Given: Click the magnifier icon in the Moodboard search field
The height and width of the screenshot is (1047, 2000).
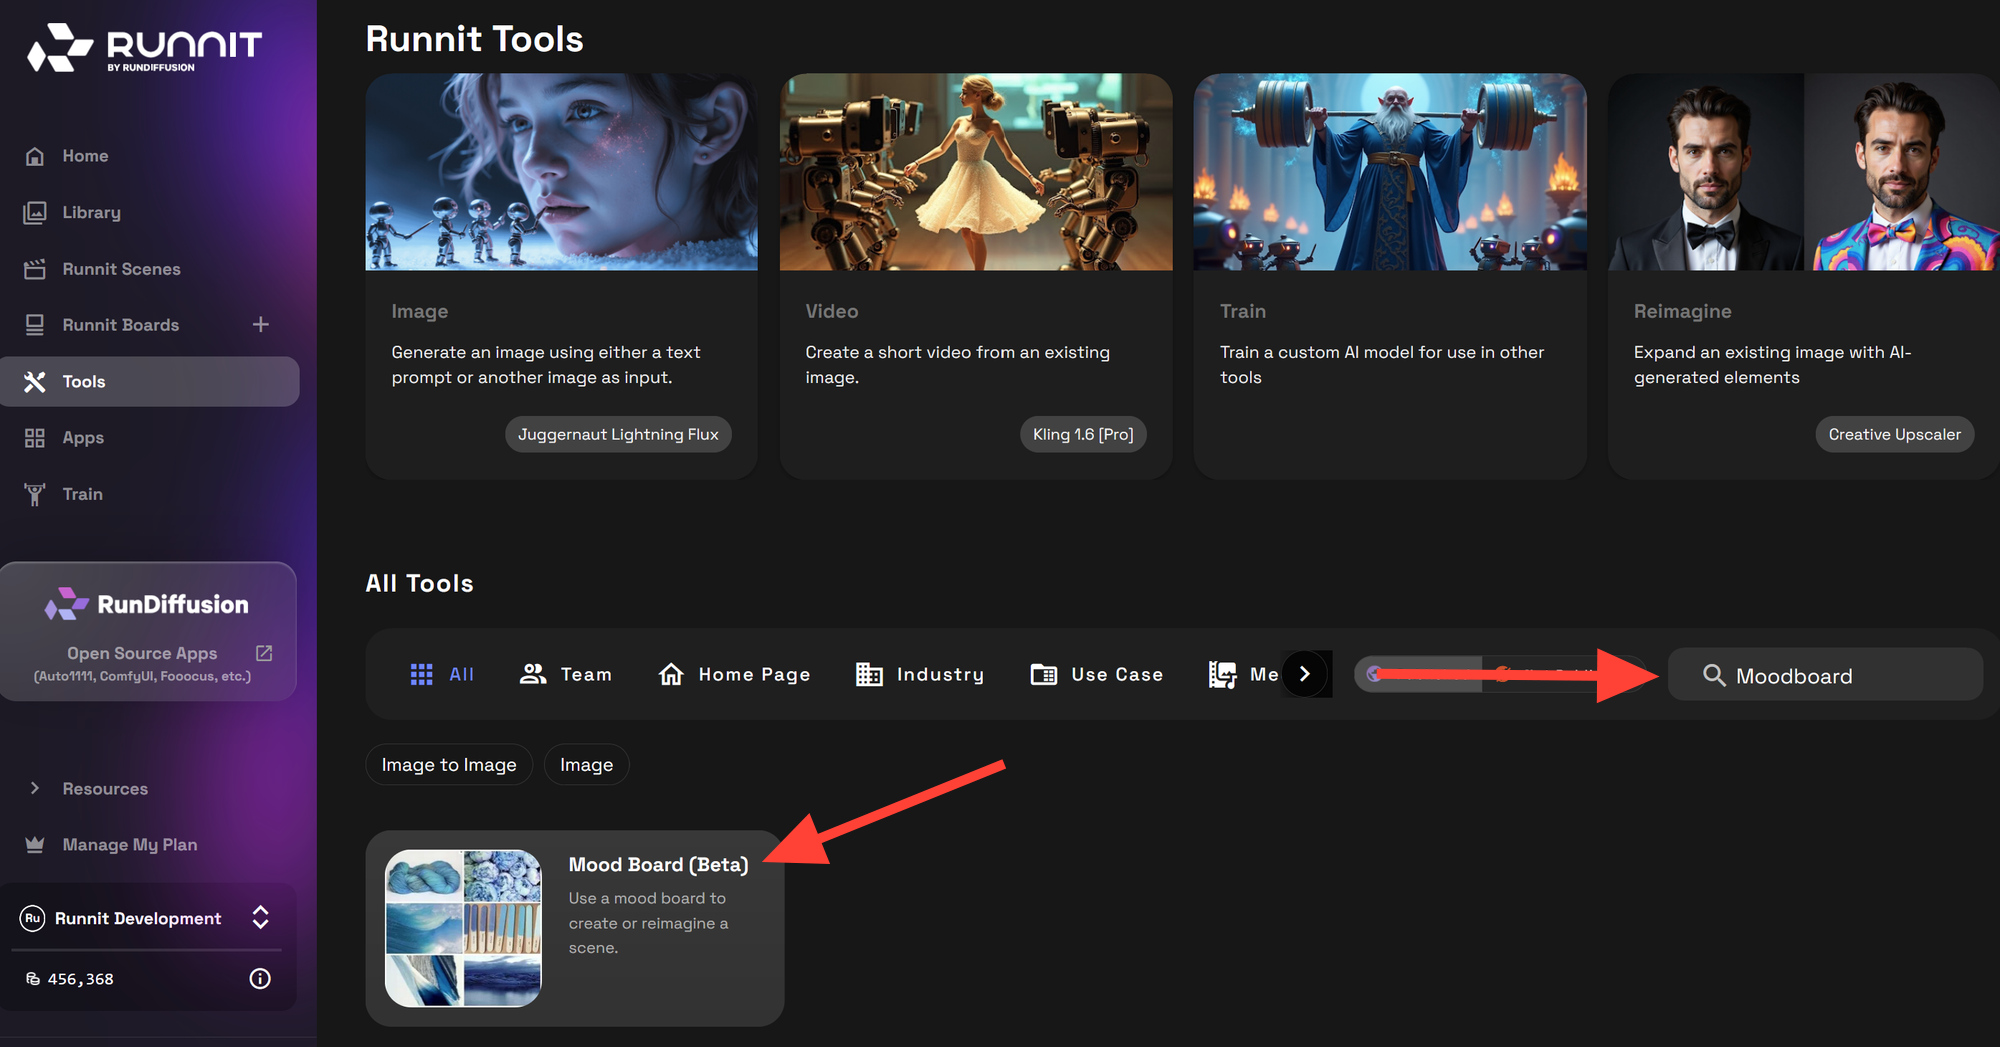Looking at the screenshot, I should pos(1715,675).
